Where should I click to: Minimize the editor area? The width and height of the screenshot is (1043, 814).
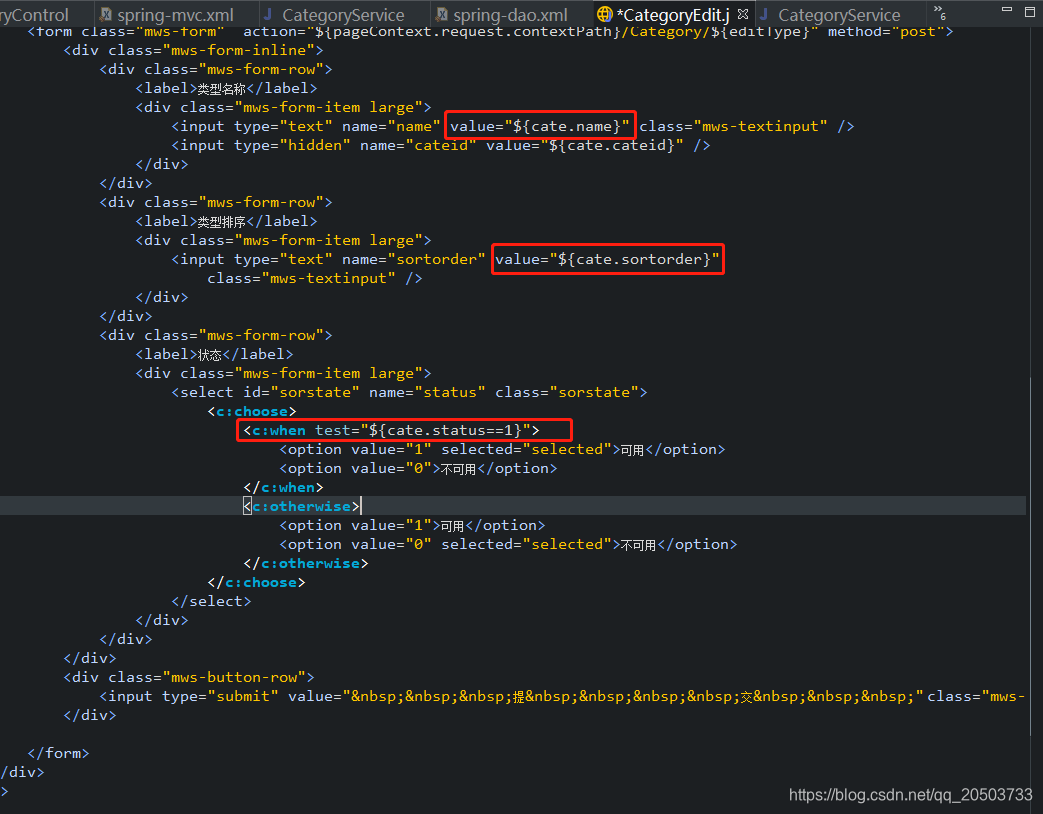coord(1007,10)
